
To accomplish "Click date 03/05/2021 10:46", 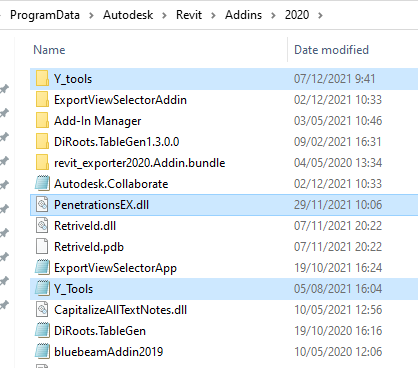I will [338, 121].
